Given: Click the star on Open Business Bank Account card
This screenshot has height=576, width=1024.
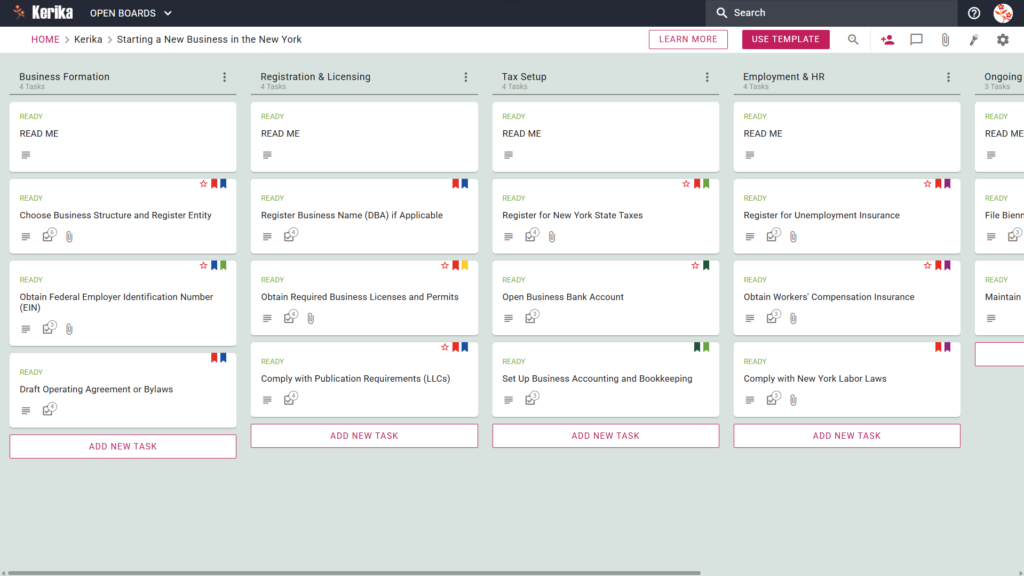Looking at the screenshot, I should coord(695,265).
